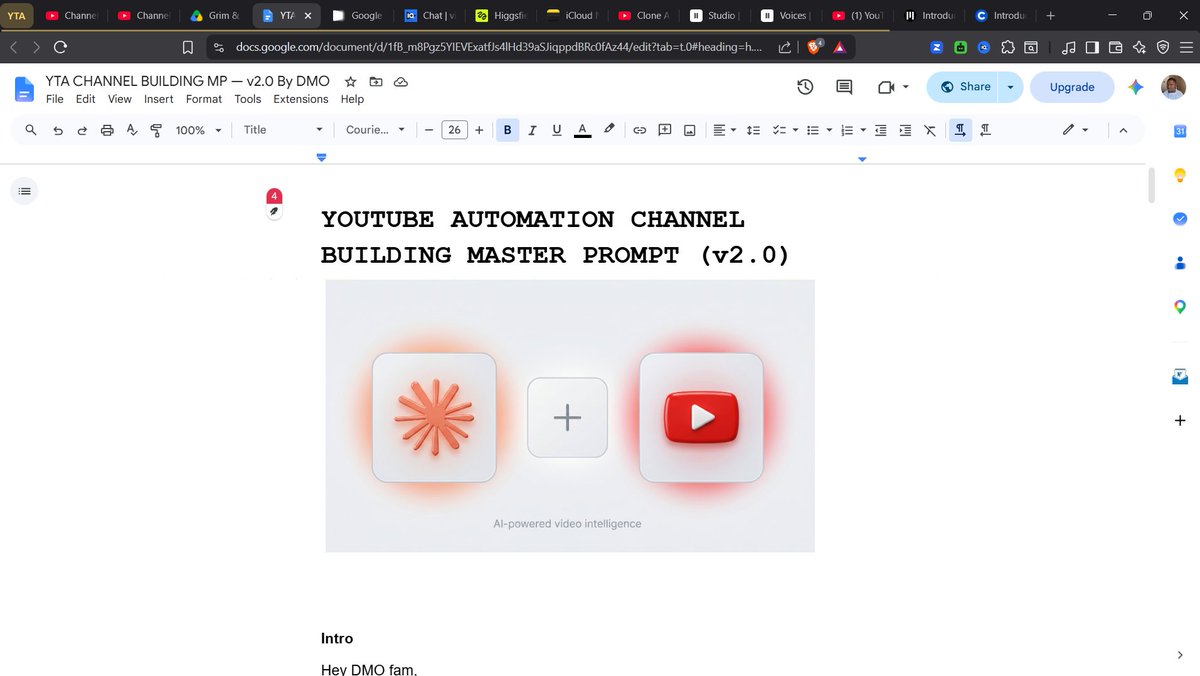
Task: View cloud save document status
Action: [400, 81]
